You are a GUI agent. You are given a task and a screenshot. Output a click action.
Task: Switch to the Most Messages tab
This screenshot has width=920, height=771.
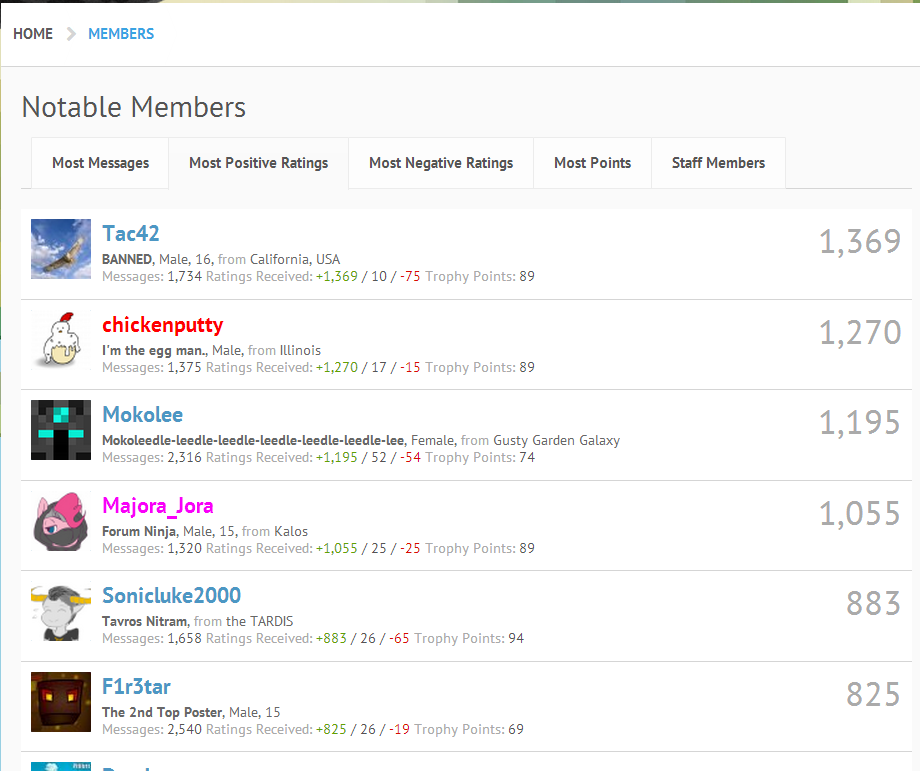coord(100,163)
